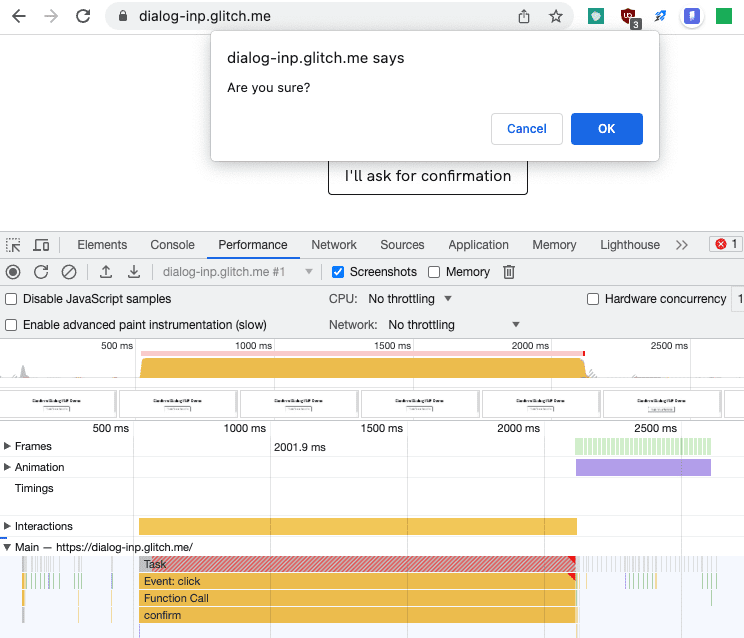Click the clear recording icon
This screenshot has height=638, width=744.
coord(69,272)
